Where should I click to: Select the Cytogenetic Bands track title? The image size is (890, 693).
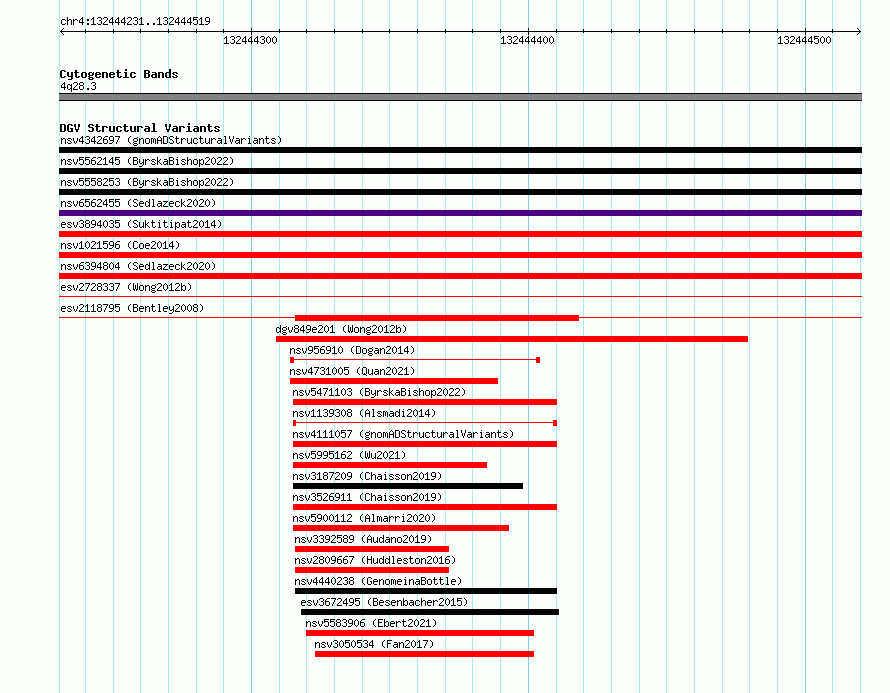pyautogui.click(x=119, y=74)
